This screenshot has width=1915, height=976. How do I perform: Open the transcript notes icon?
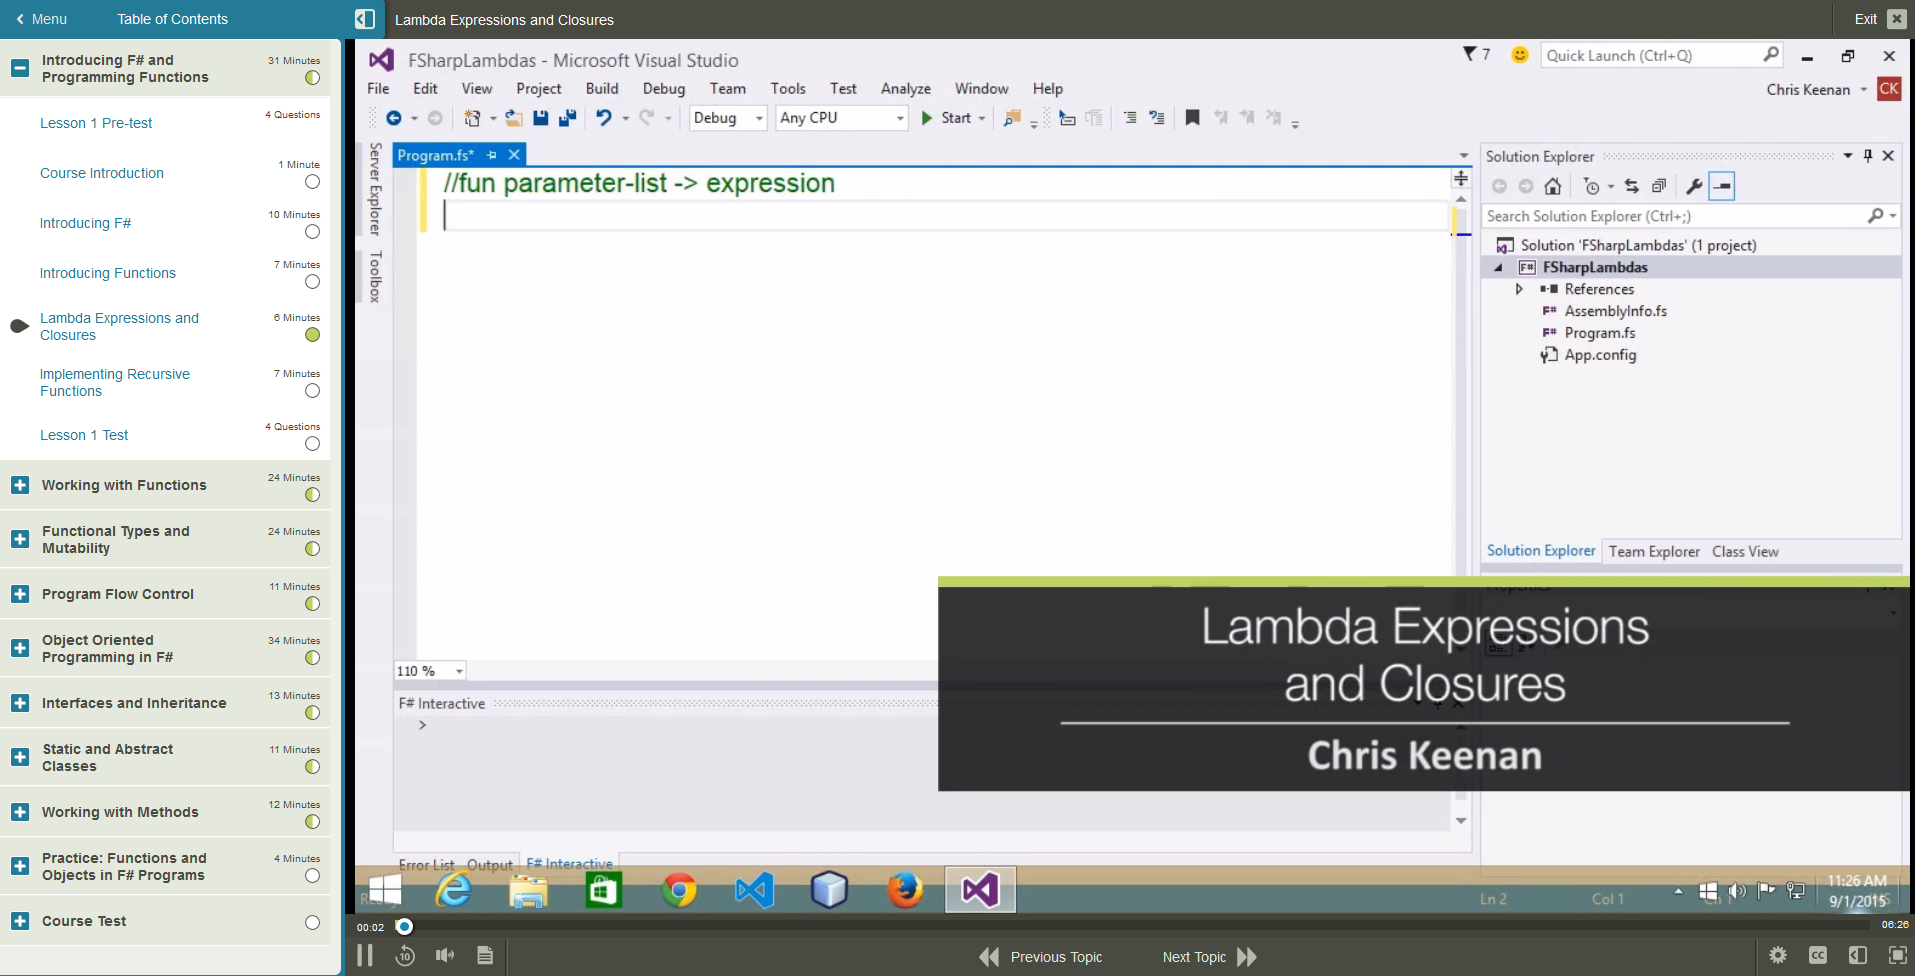[485, 956]
